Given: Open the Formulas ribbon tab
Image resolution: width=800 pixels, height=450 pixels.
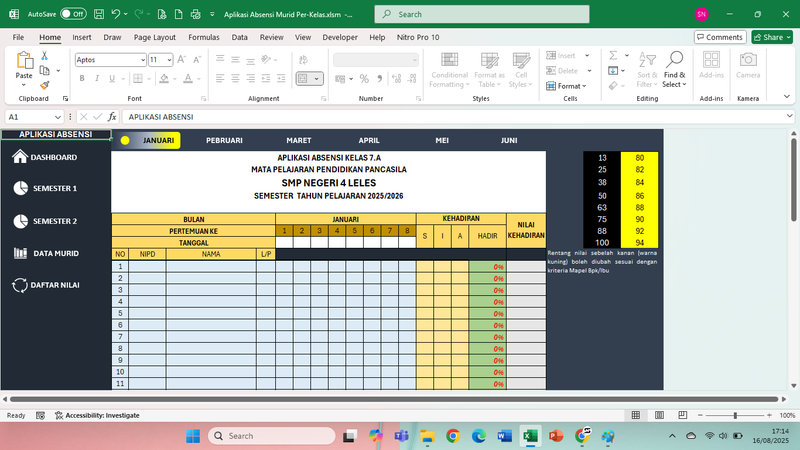Looking at the screenshot, I should (203, 37).
